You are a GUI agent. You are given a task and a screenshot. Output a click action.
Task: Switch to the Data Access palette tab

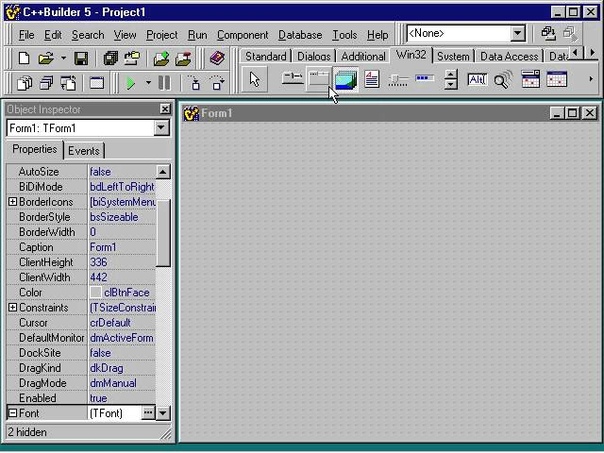[x=509, y=56]
